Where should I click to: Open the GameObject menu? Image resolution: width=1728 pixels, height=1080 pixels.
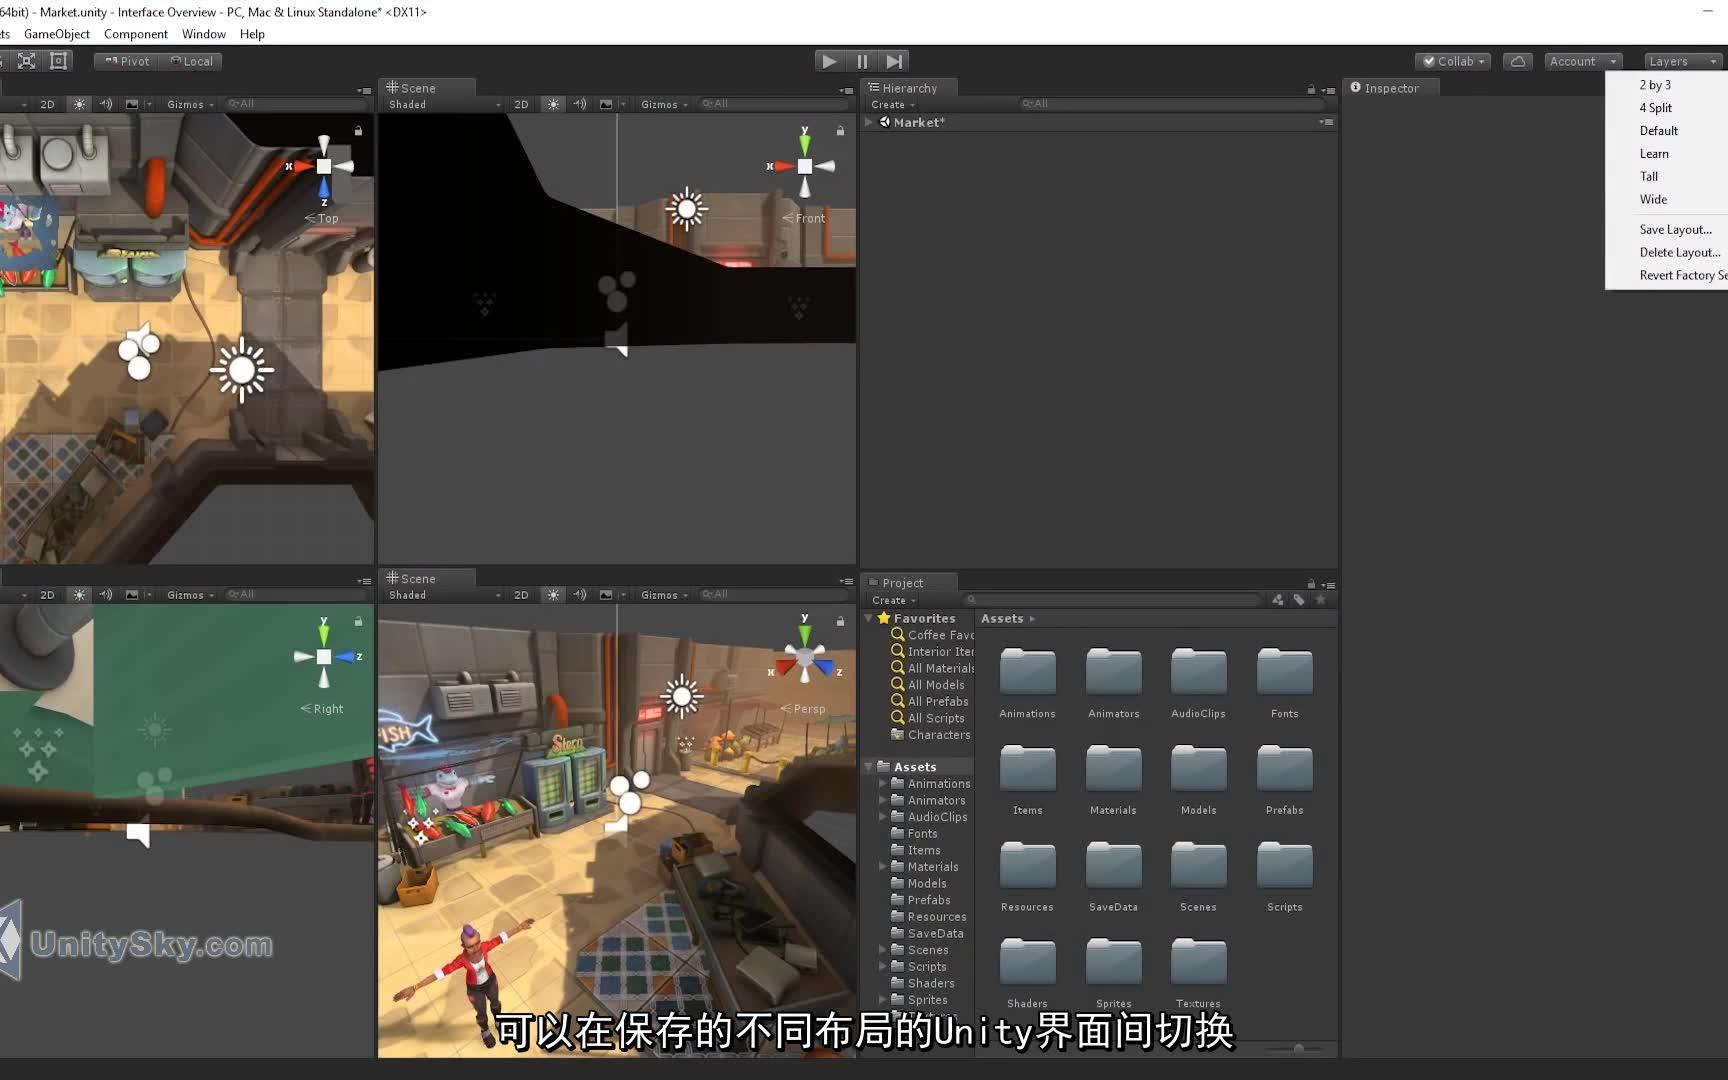point(57,33)
